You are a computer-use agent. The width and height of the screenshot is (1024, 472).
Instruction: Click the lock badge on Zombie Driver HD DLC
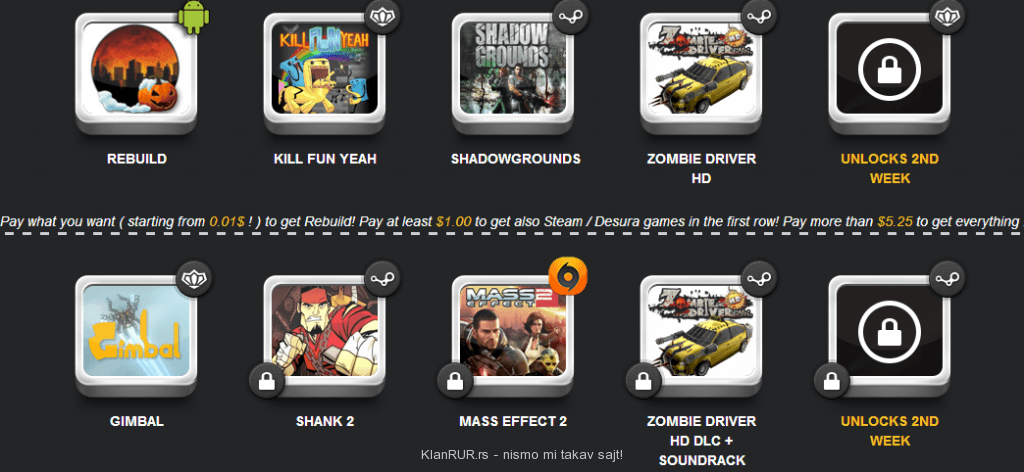coord(643,381)
